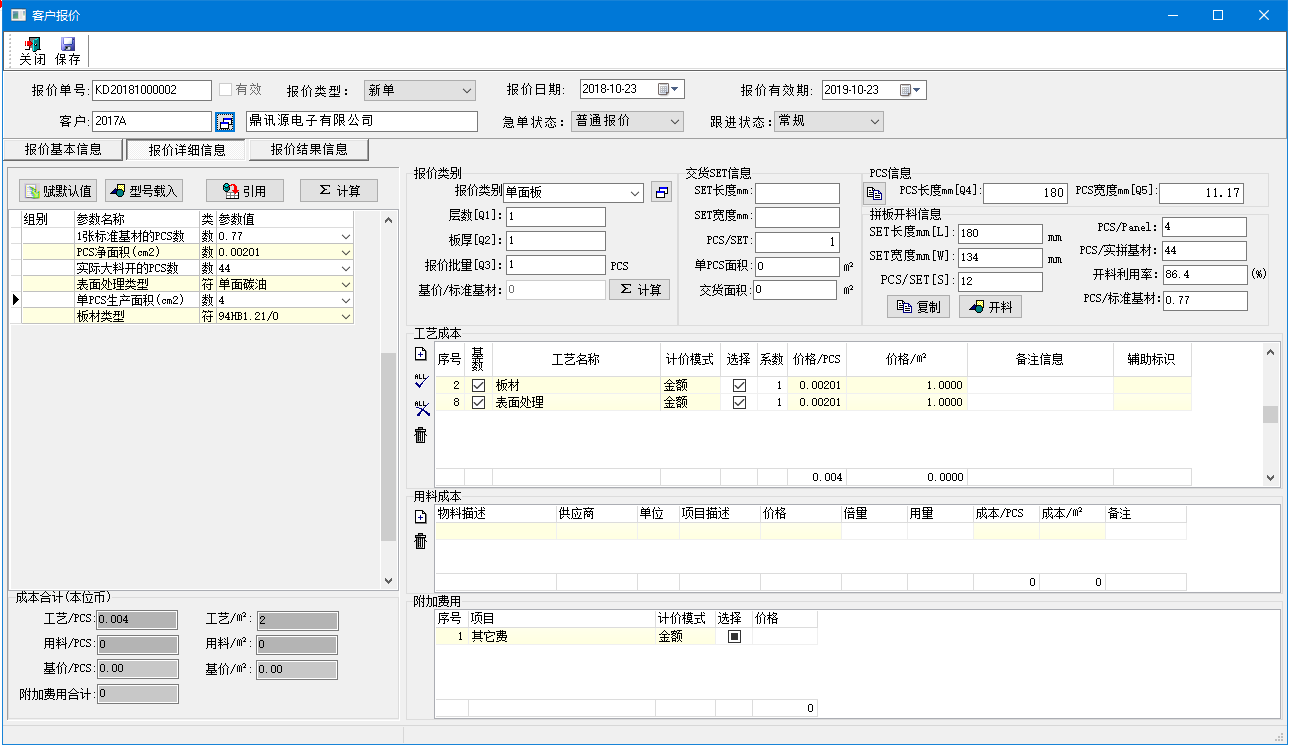The image size is (1289, 746).
Task: Click the 报价单号 input field
Action: 152,90
